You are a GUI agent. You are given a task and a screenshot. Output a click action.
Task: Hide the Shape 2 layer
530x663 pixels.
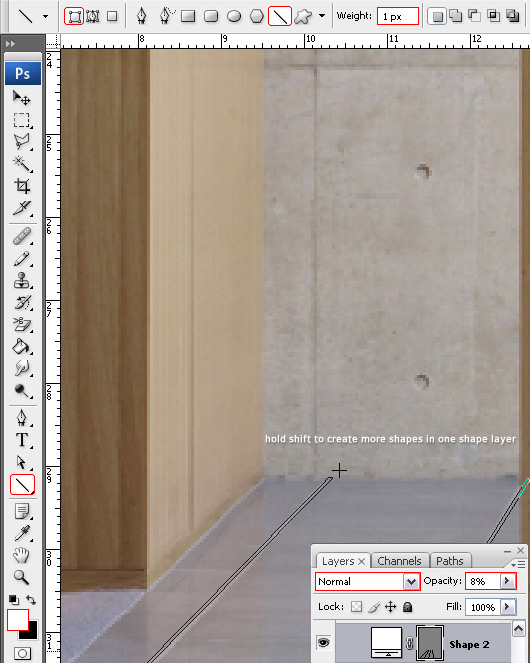click(x=324, y=643)
